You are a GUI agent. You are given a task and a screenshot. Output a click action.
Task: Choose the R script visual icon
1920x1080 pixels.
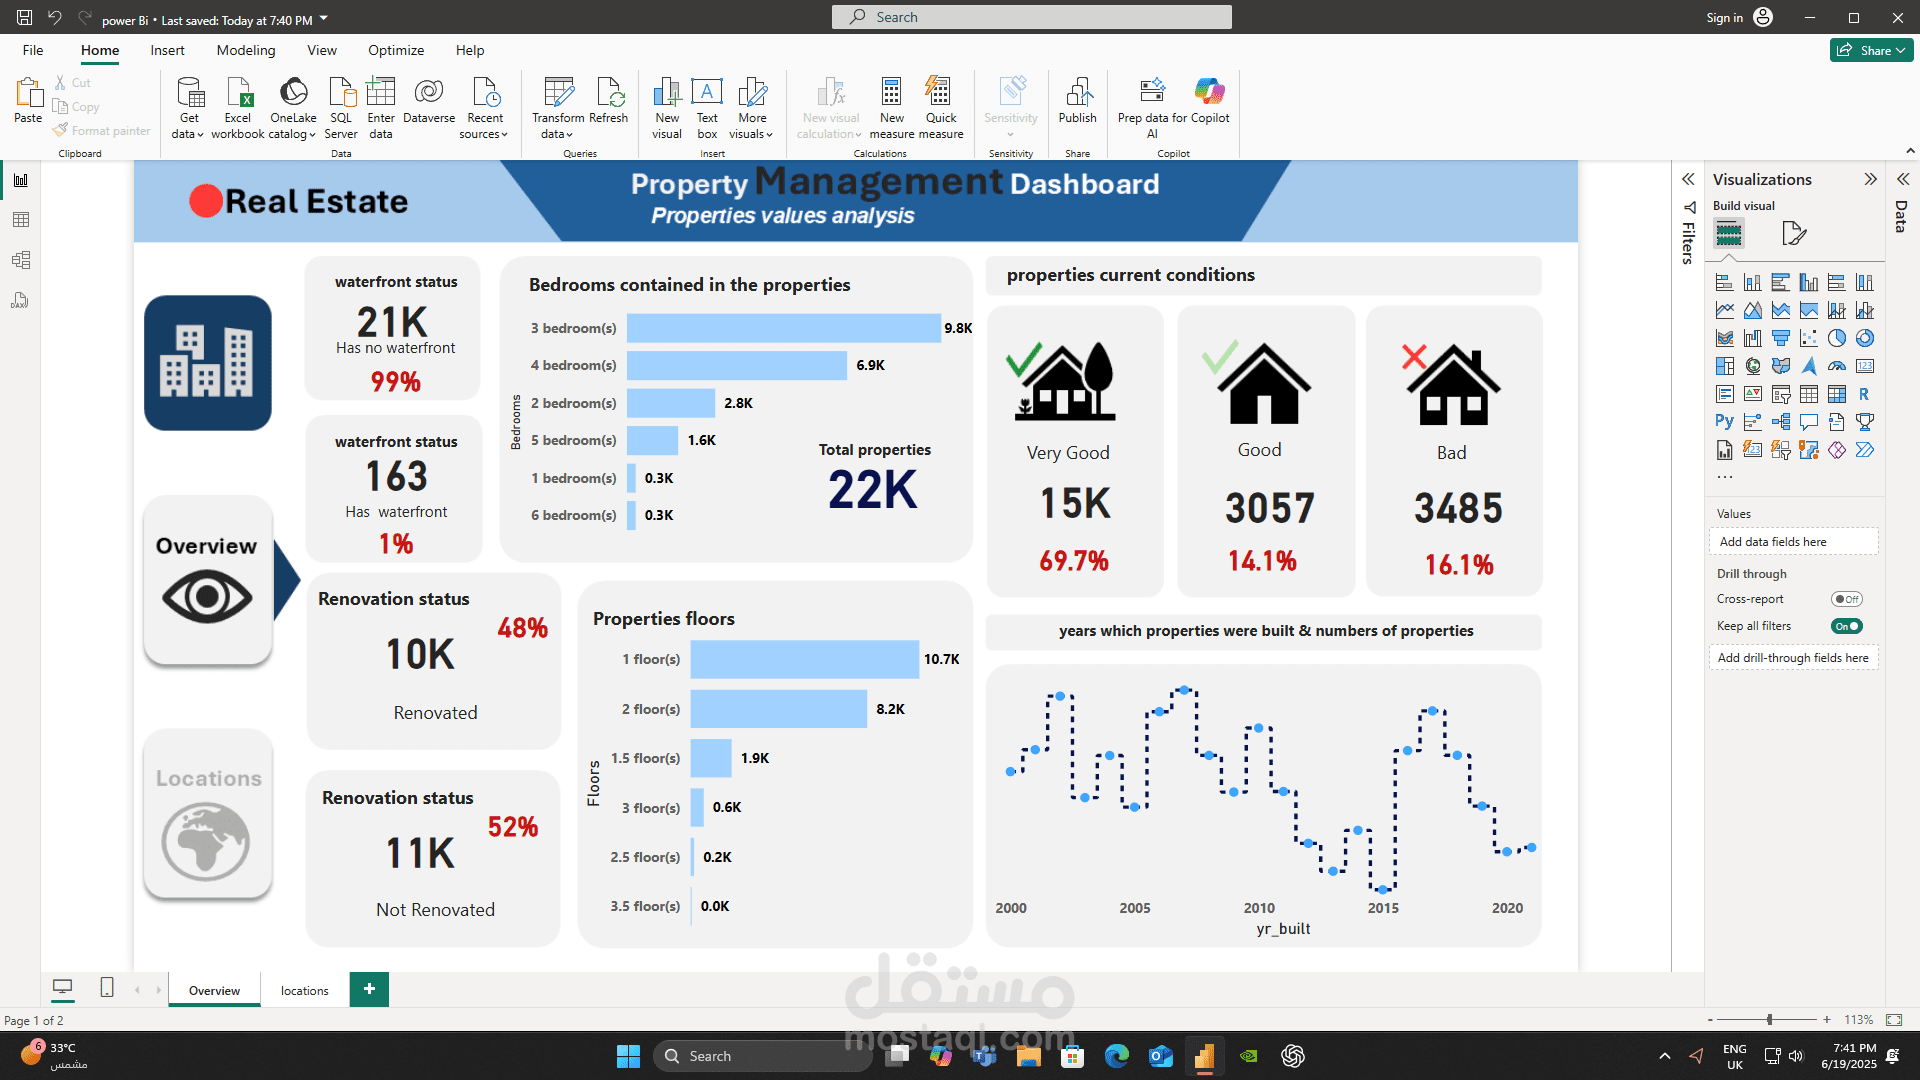pyautogui.click(x=1865, y=395)
